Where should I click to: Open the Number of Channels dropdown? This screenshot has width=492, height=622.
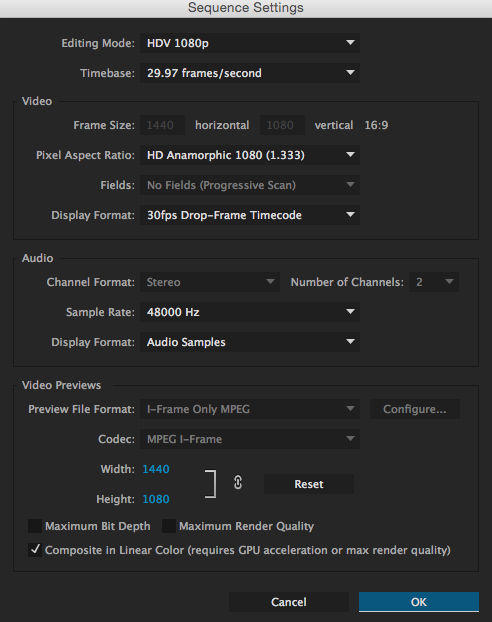pos(434,282)
